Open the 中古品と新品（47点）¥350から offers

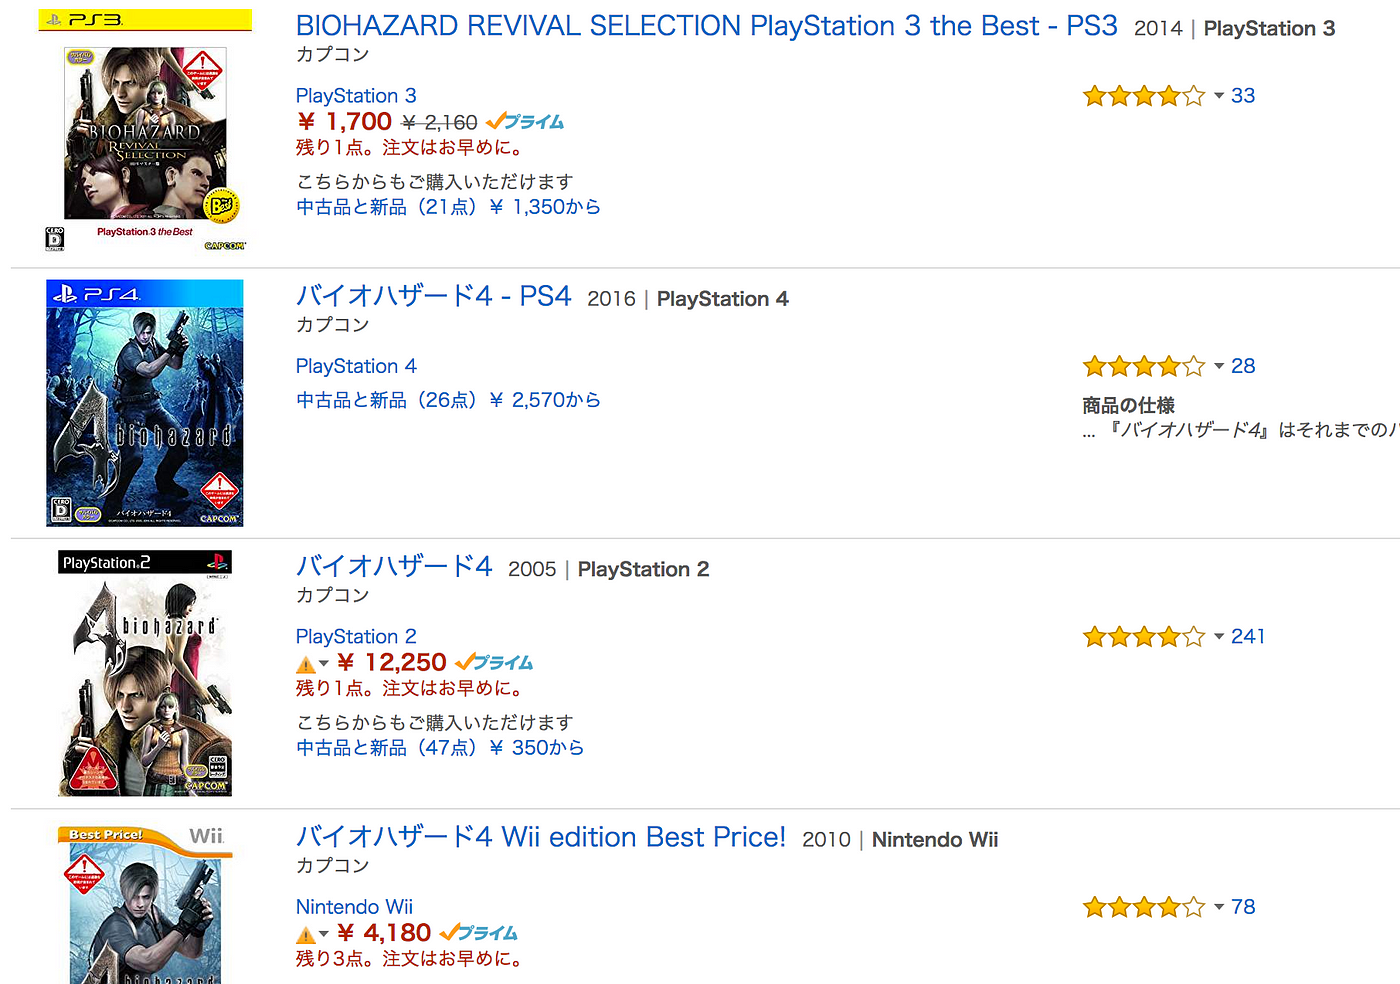click(x=440, y=748)
